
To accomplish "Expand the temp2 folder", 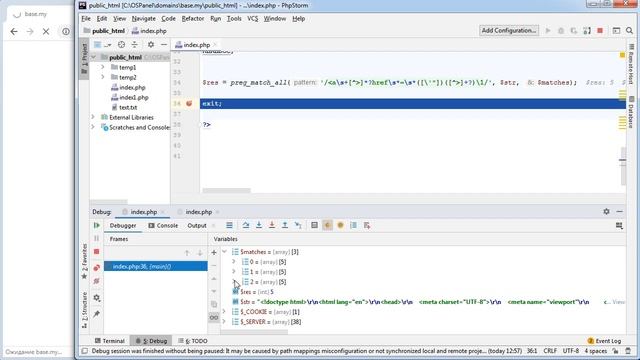I will click(x=103, y=77).
